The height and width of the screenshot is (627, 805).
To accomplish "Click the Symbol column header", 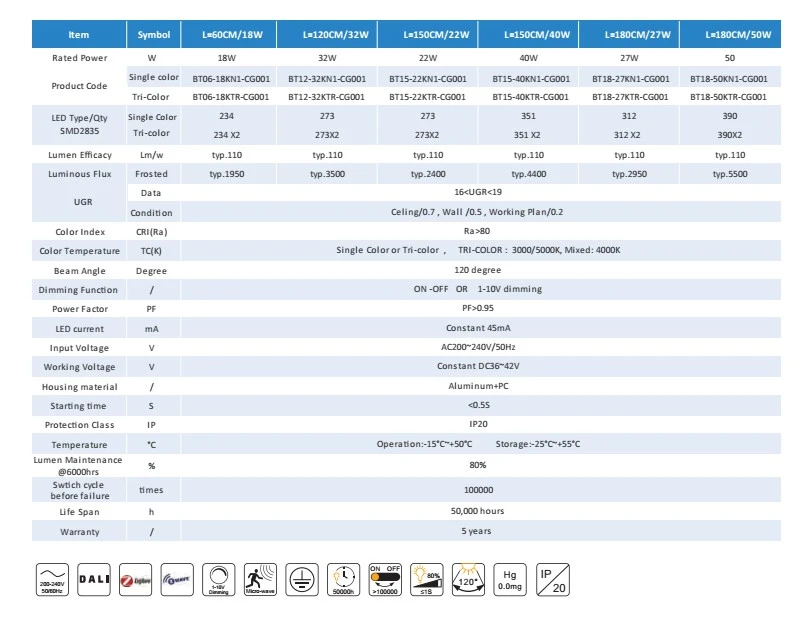I will point(154,34).
